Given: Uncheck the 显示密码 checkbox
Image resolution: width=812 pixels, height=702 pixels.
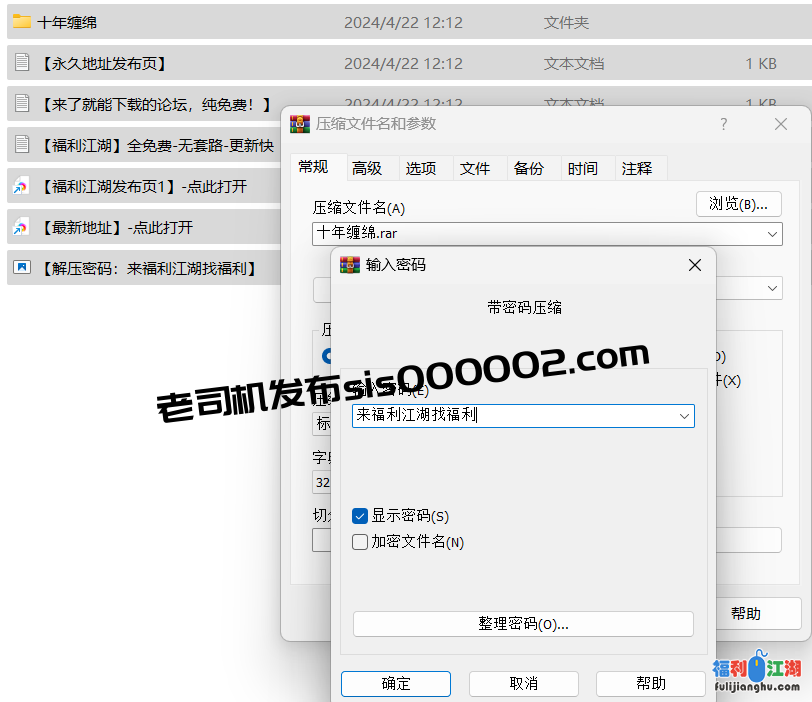Looking at the screenshot, I should (x=361, y=516).
